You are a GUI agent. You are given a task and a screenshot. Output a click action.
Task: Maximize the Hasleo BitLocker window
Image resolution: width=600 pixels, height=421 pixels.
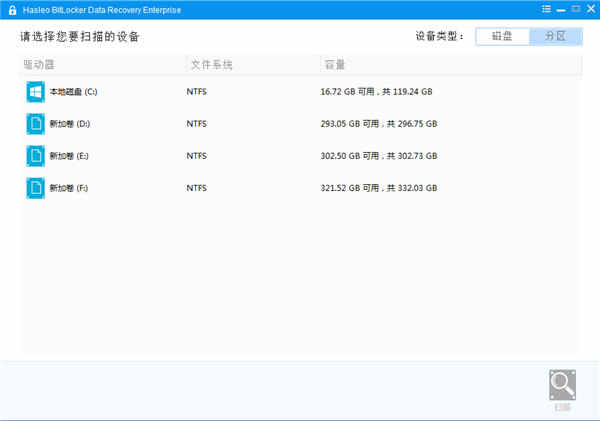[x=576, y=9]
